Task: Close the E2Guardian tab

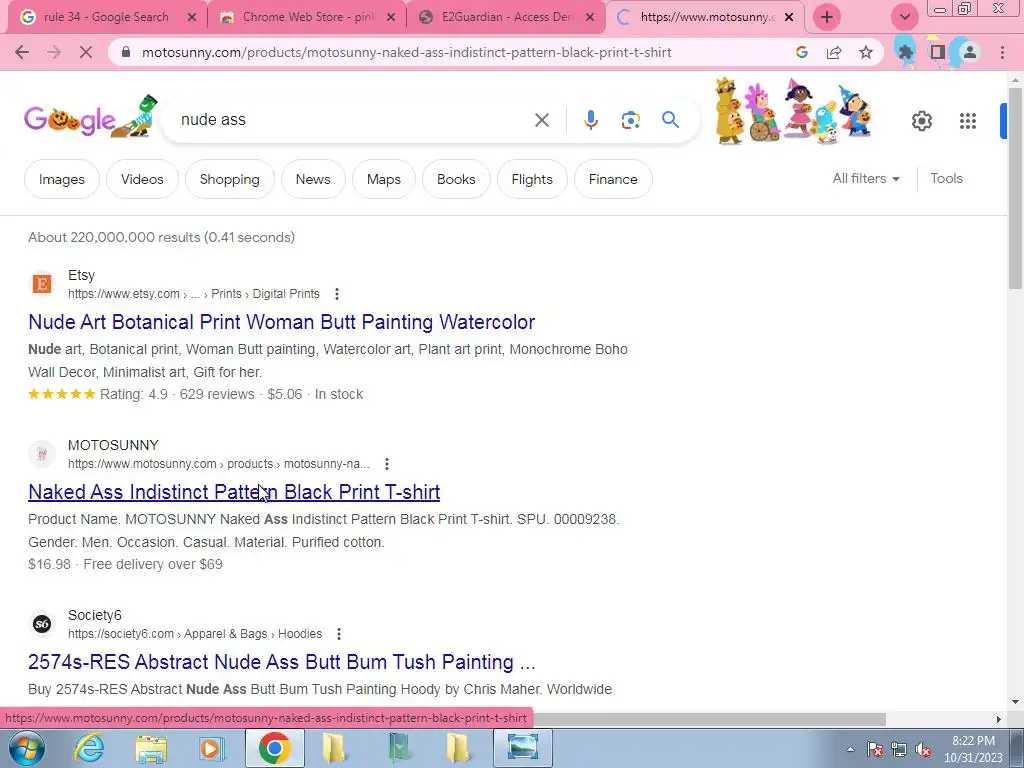Action: point(590,18)
